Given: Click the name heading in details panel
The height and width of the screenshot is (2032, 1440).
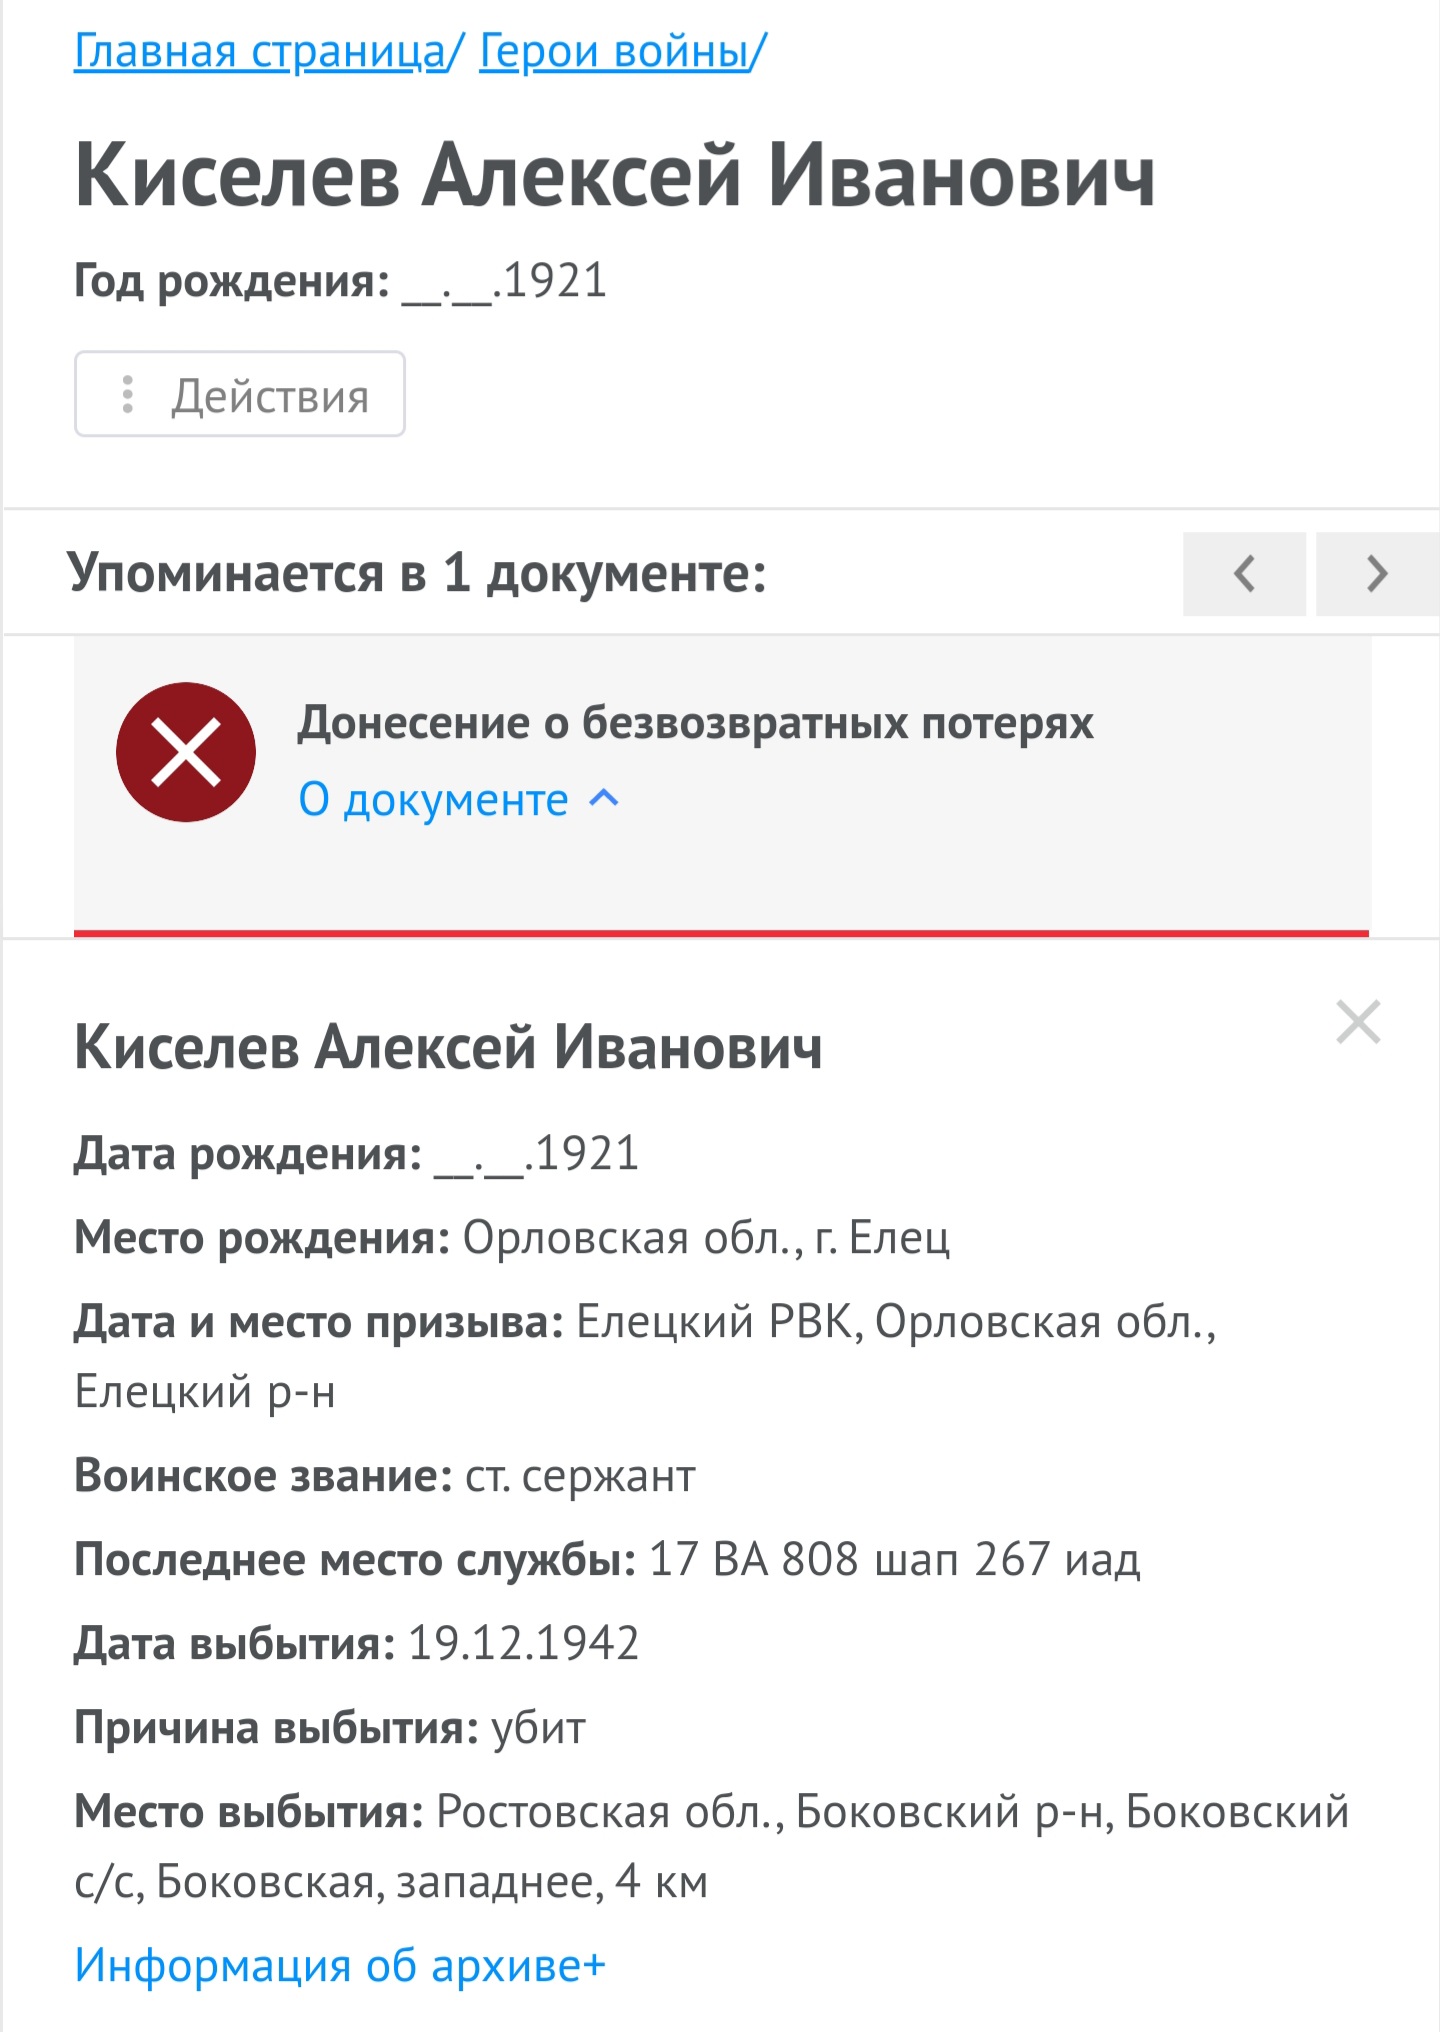Looking at the screenshot, I should (448, 1047).
